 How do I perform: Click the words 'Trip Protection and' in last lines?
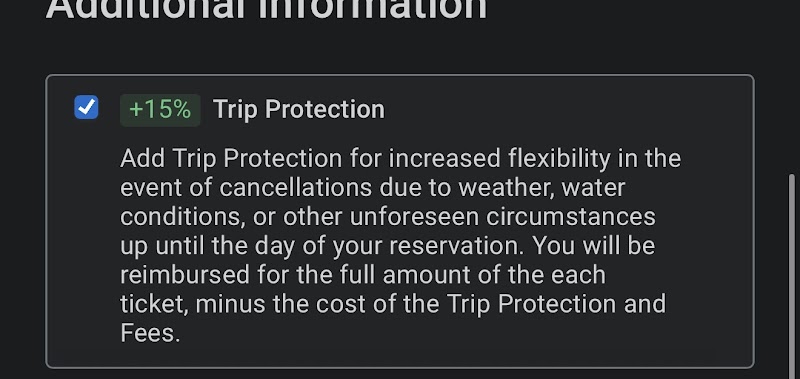pyautogui.click(x=557, y=304)
